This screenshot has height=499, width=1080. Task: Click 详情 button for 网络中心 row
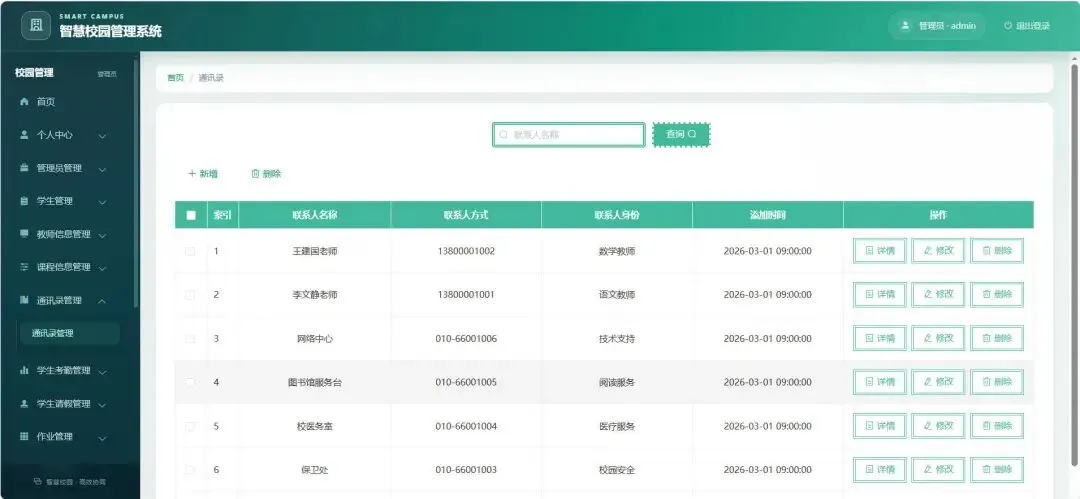880,338
